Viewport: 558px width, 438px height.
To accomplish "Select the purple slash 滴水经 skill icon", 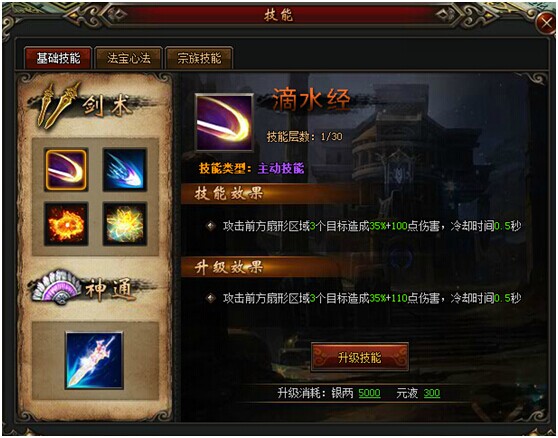I will 66,170.
